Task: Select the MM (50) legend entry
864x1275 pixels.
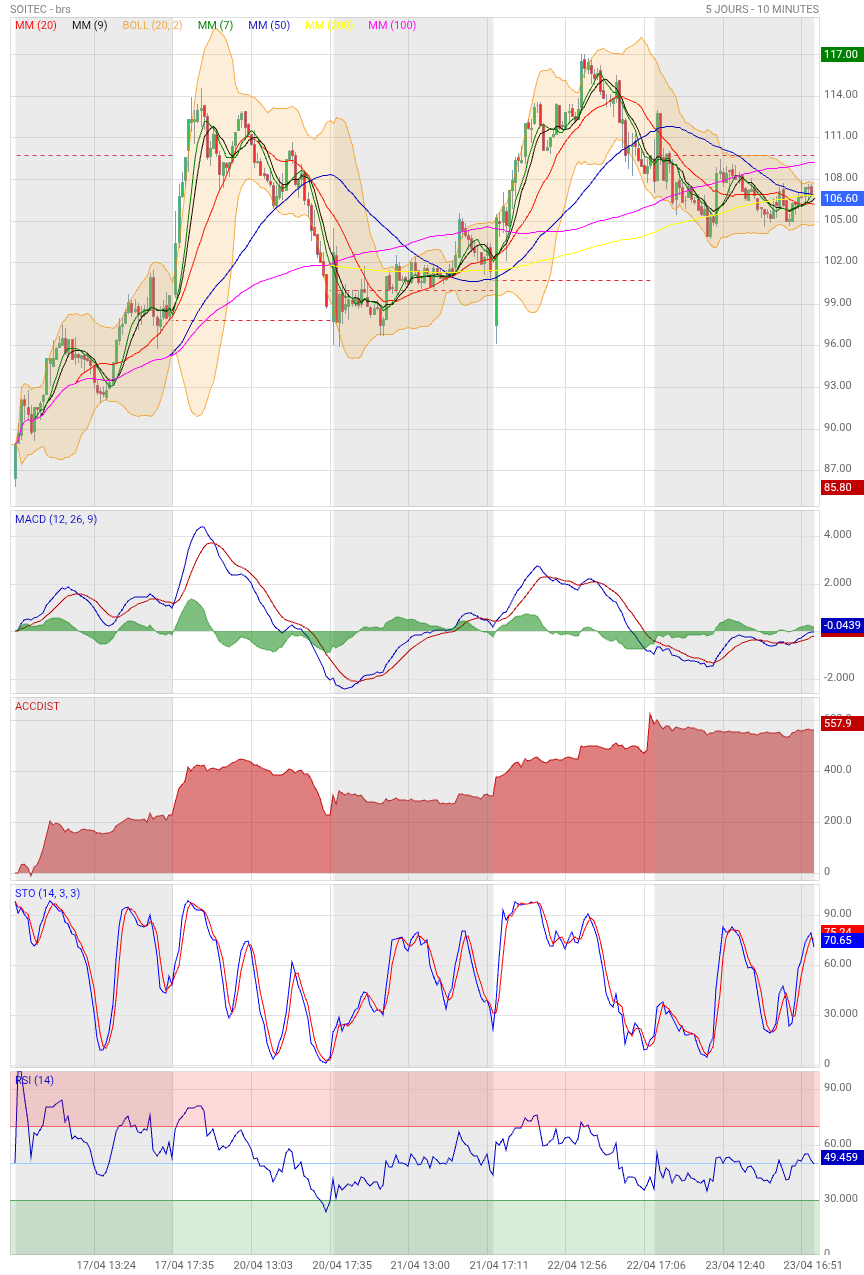Action: click(x=269, y=25)
